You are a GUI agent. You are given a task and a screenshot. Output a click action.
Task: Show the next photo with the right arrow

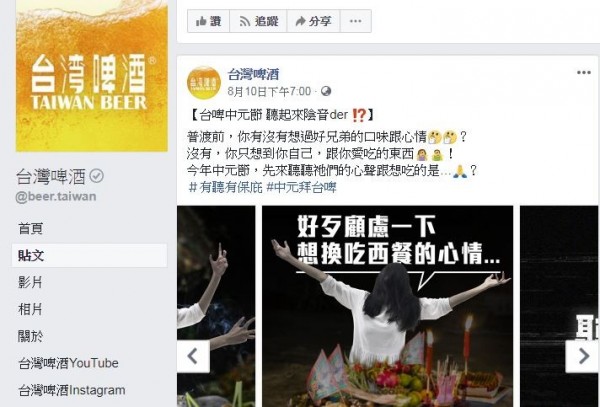[x=582, y=356]
